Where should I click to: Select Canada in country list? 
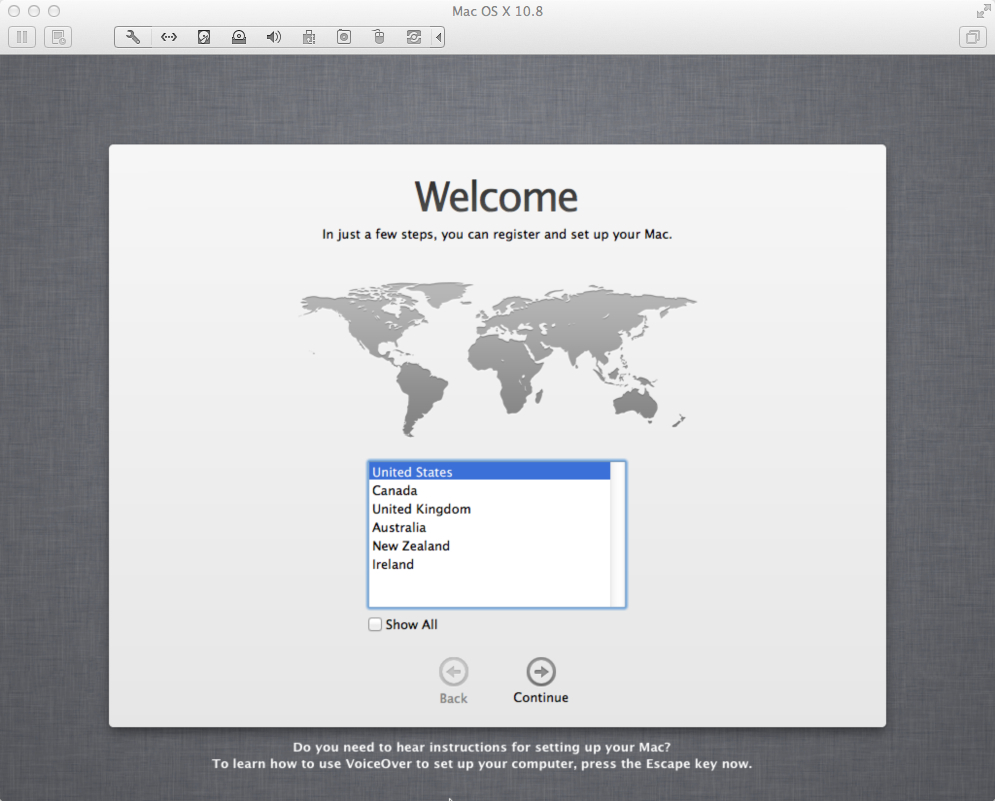coord(489,490)
